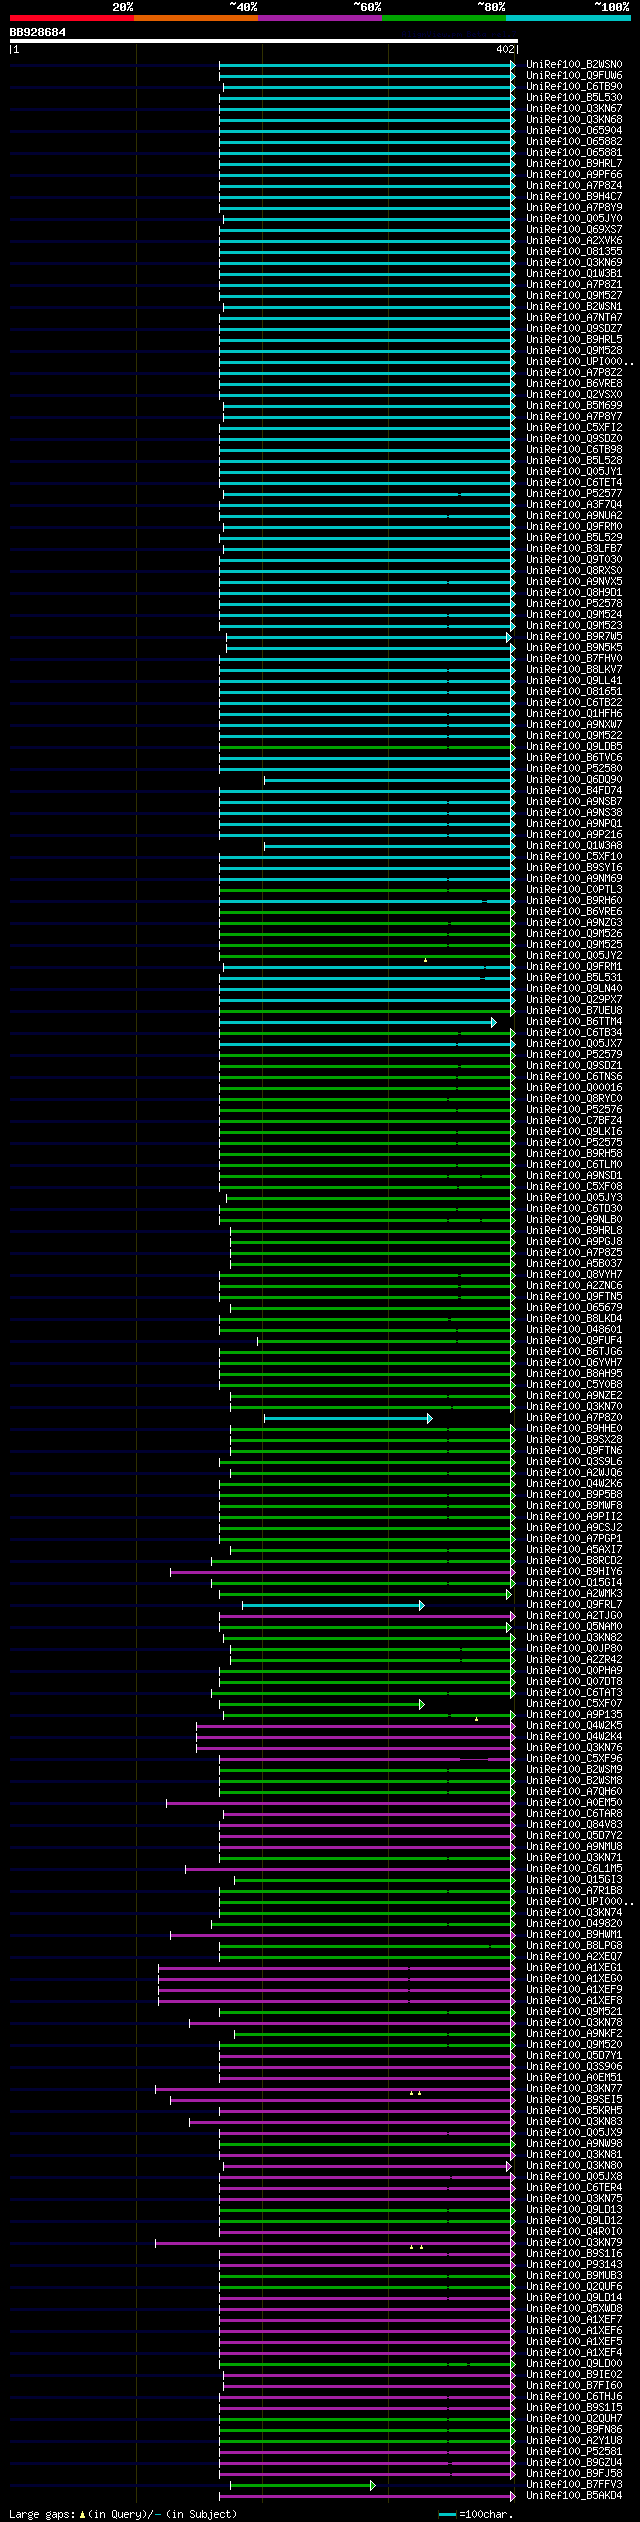Viewport: 640px width, 2522px height.
Task: Select the UniRef100_A9NSD1 label
Action: [574, 1176]
